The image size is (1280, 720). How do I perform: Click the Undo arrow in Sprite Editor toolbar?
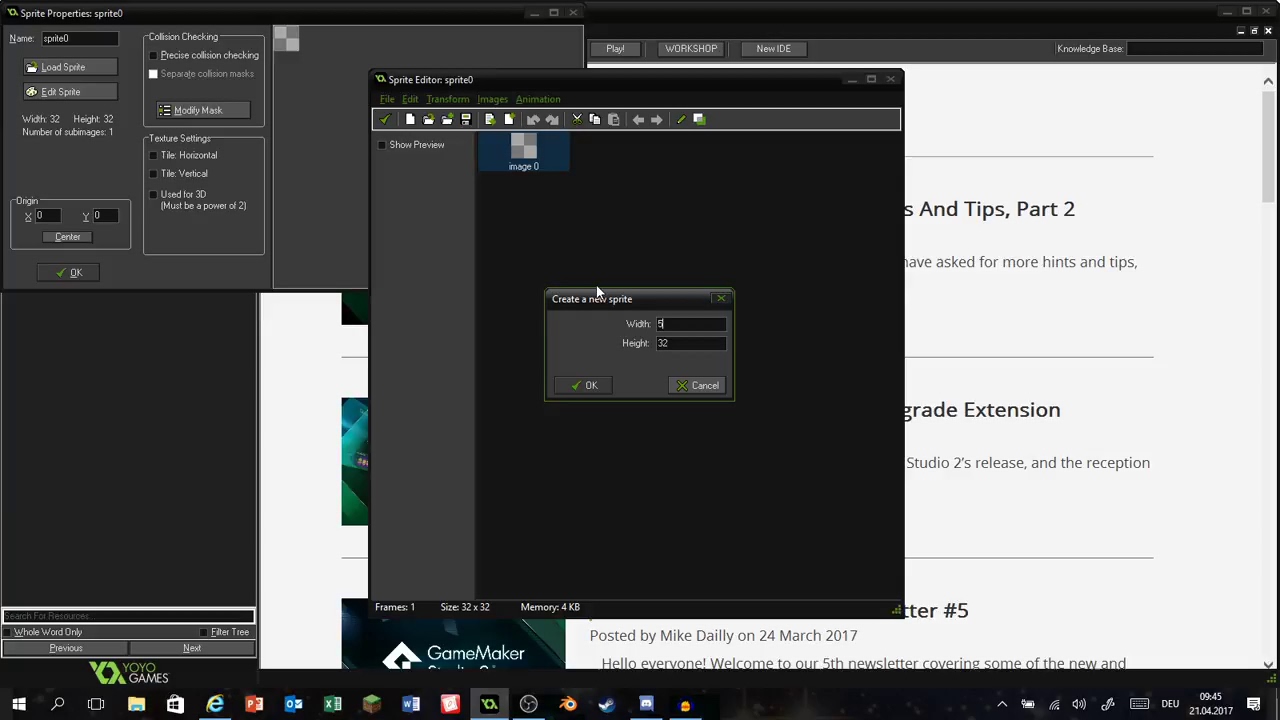(533, 120)
